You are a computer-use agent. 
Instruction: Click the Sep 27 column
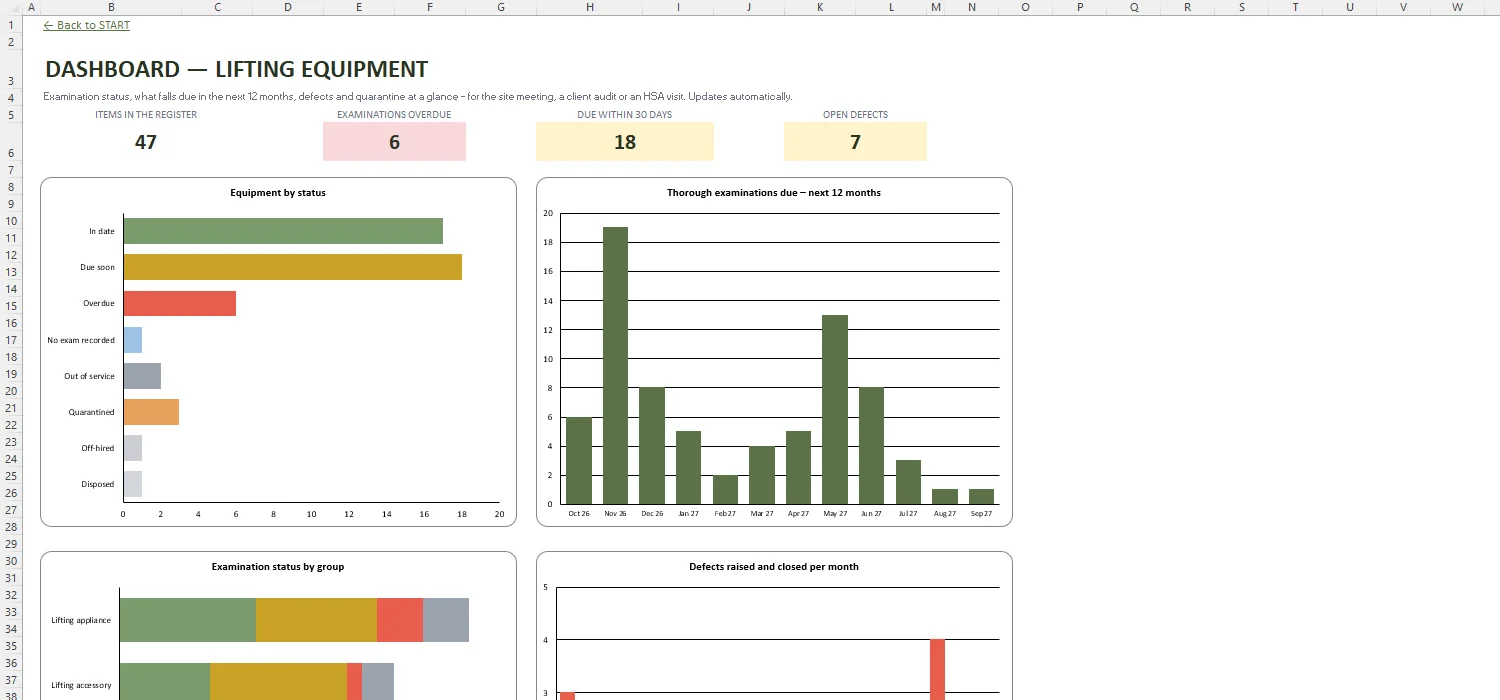tap(982, 497)
